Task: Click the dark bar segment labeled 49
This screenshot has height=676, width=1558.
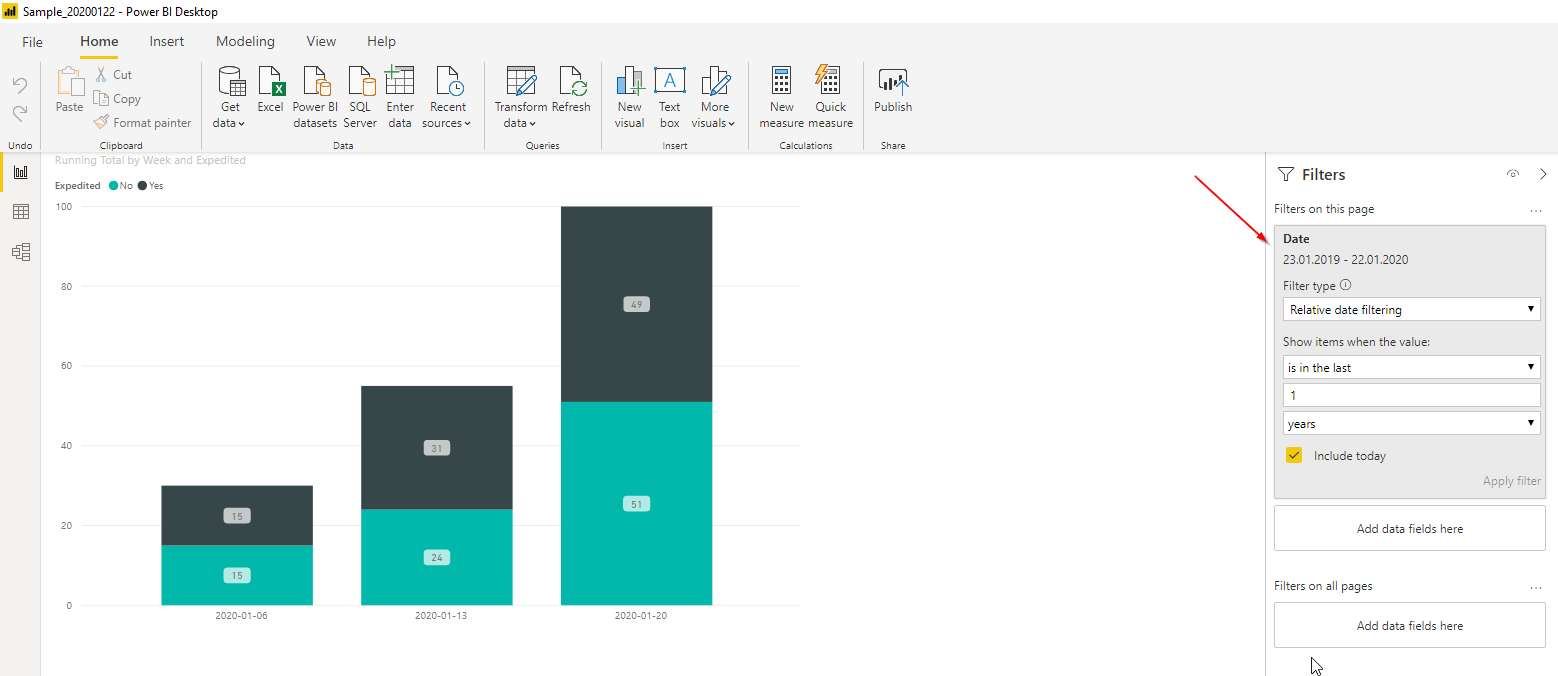Action: (x=636, y=304)
